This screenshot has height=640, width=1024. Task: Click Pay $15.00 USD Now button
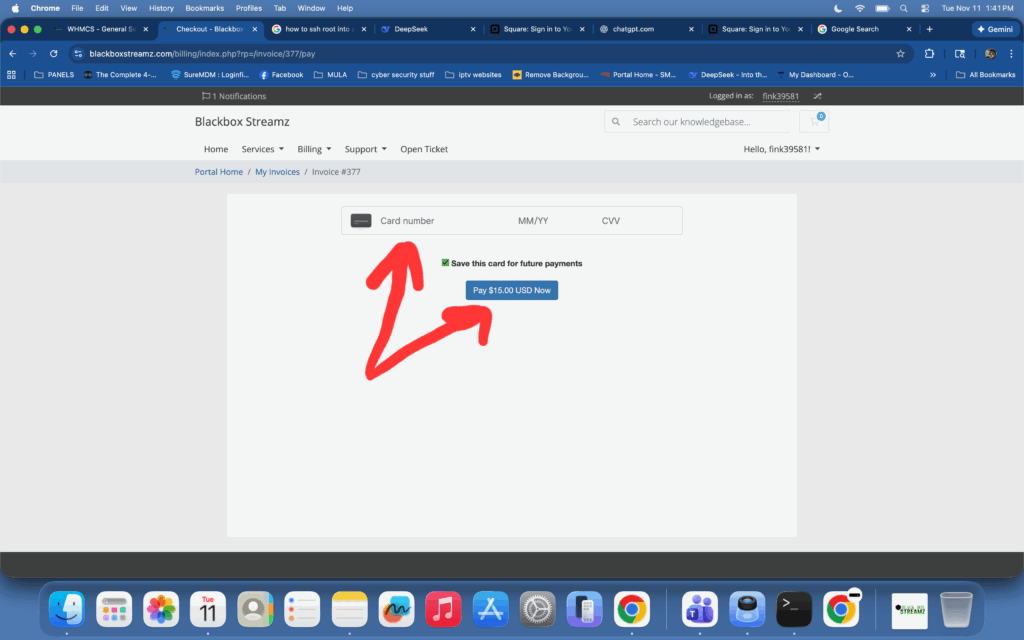point(511,290)
